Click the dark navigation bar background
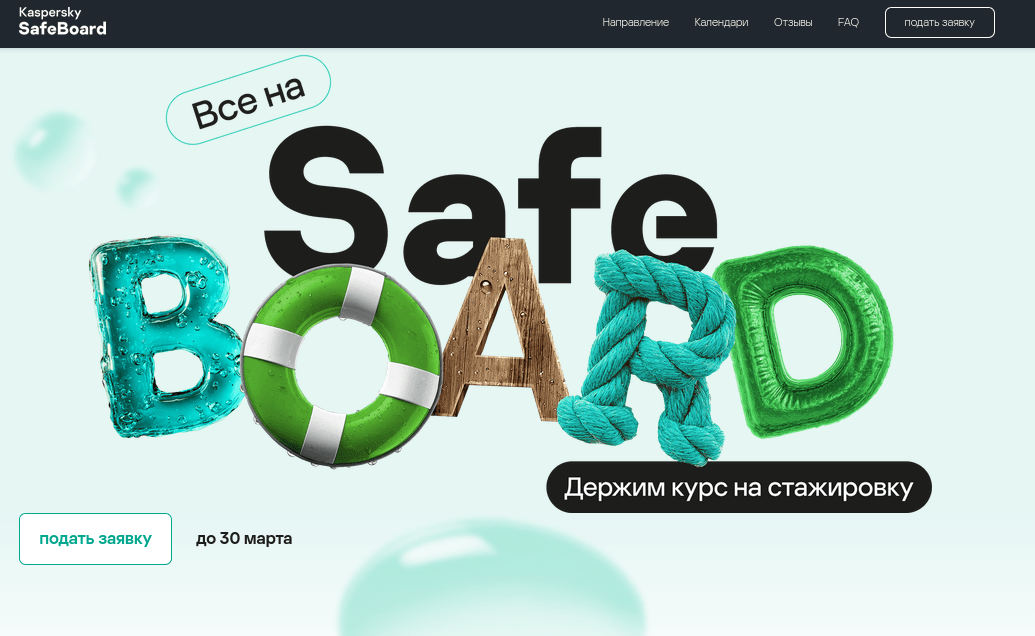The width and height of the screenshot is (1035, 636). pyautogui.click(x=400, y=22)
